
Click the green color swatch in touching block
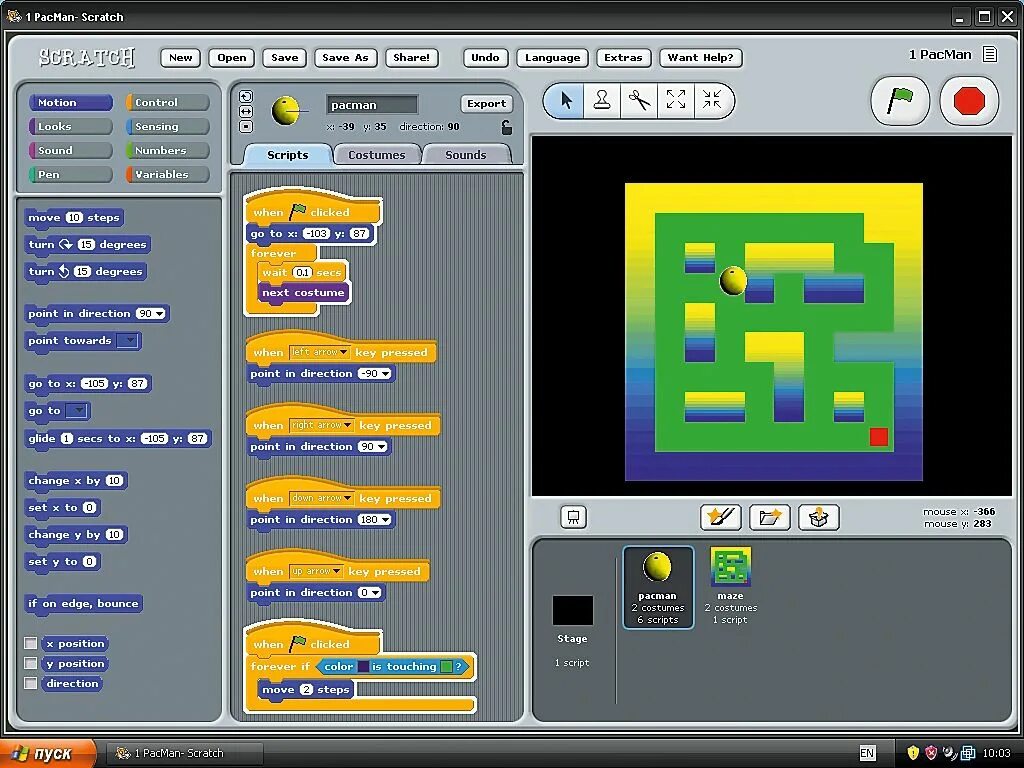(446, 667)
